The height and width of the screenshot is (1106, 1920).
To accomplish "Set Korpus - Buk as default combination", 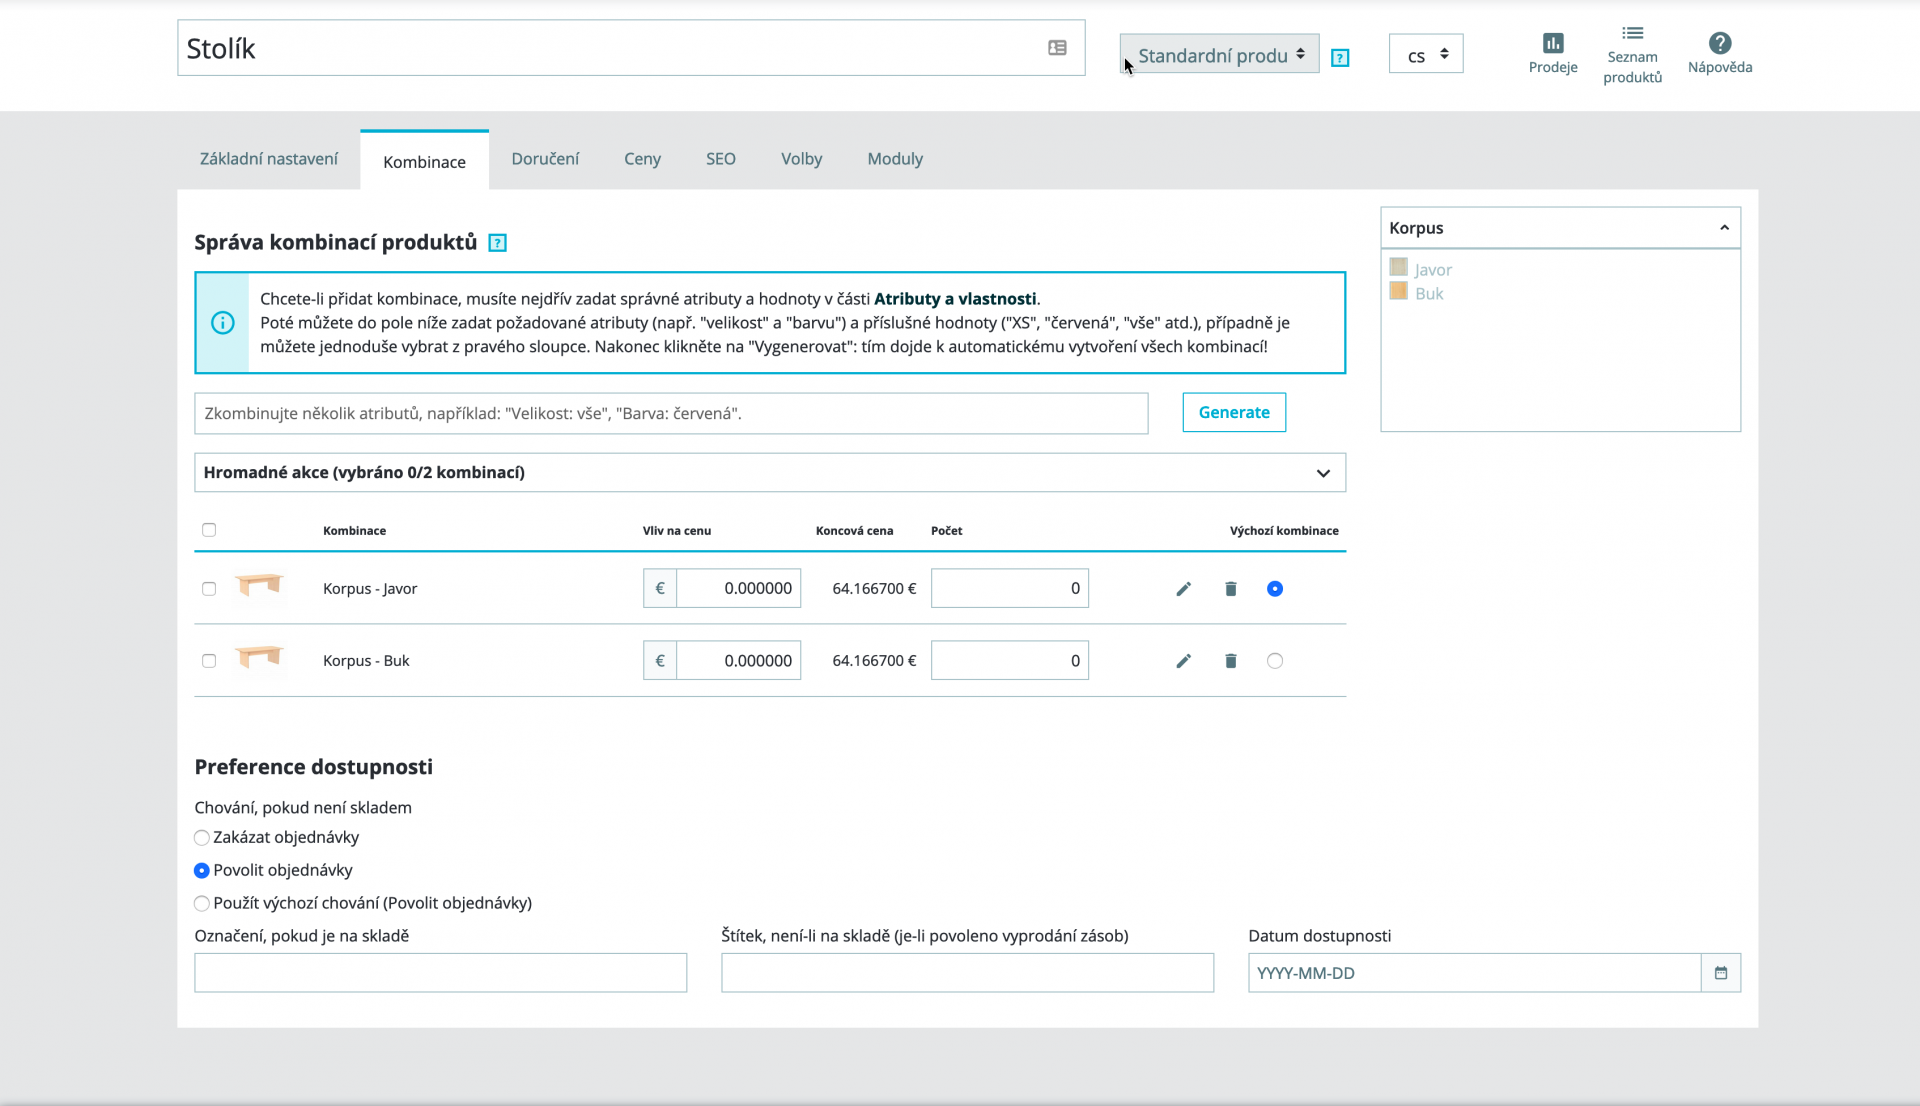I will click(1274, 661).
